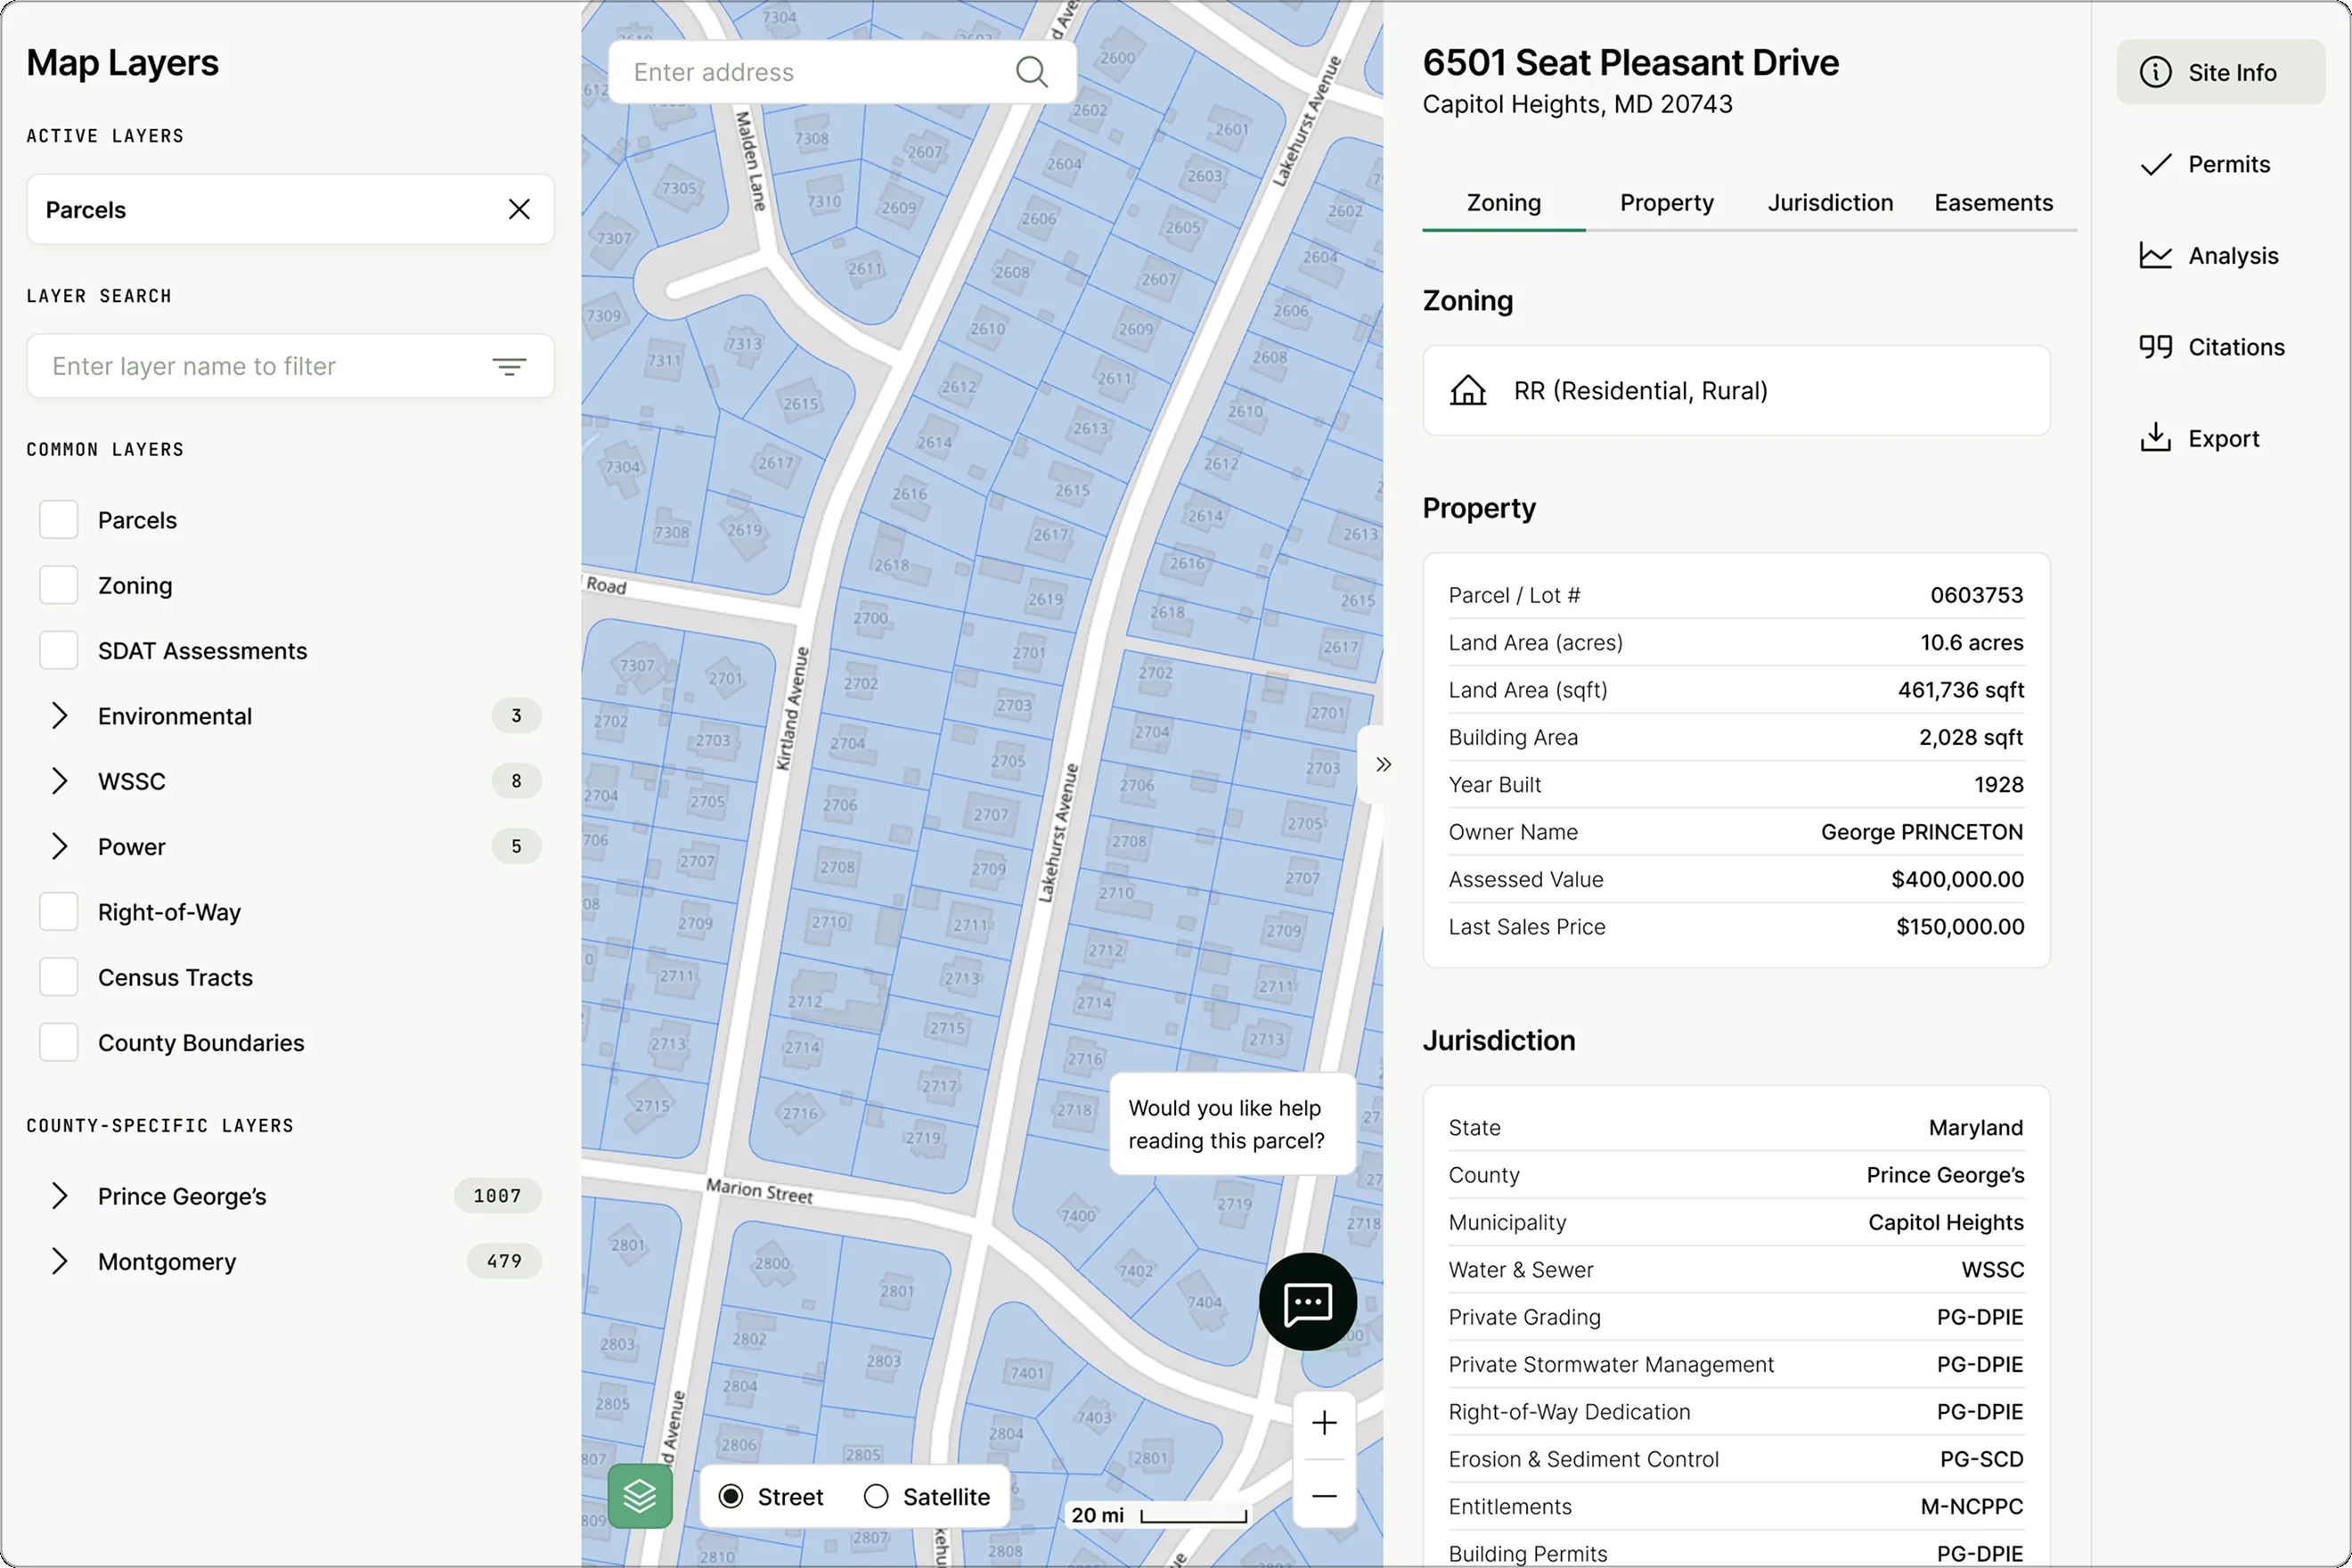The image size is (2352, 1568).
Task: Click the 2,028 sqft building area
Action: coord(1970,737)
